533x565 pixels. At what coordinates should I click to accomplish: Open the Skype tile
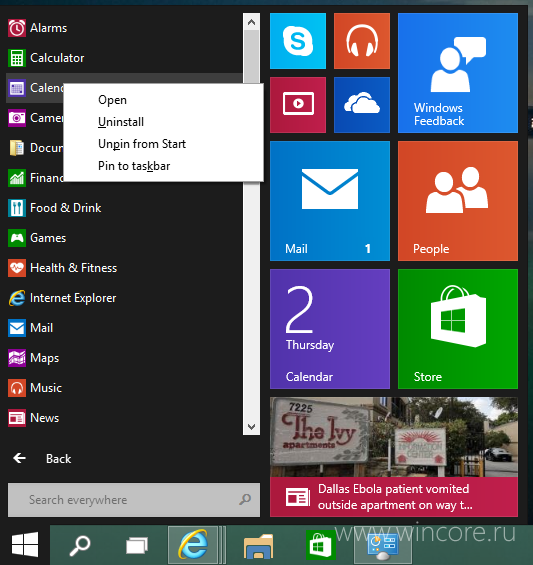pyautogui.click(x=298, y=41)
